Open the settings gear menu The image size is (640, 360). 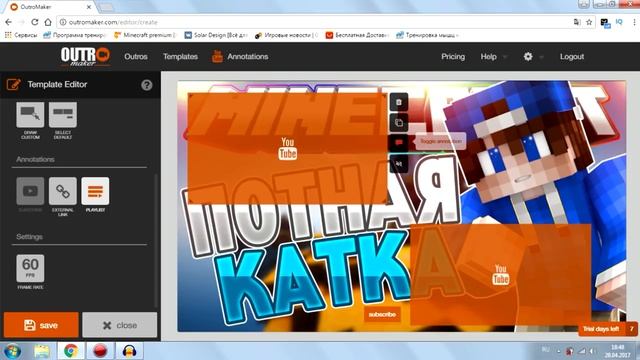pyautogui.click(x=528, y=56)
